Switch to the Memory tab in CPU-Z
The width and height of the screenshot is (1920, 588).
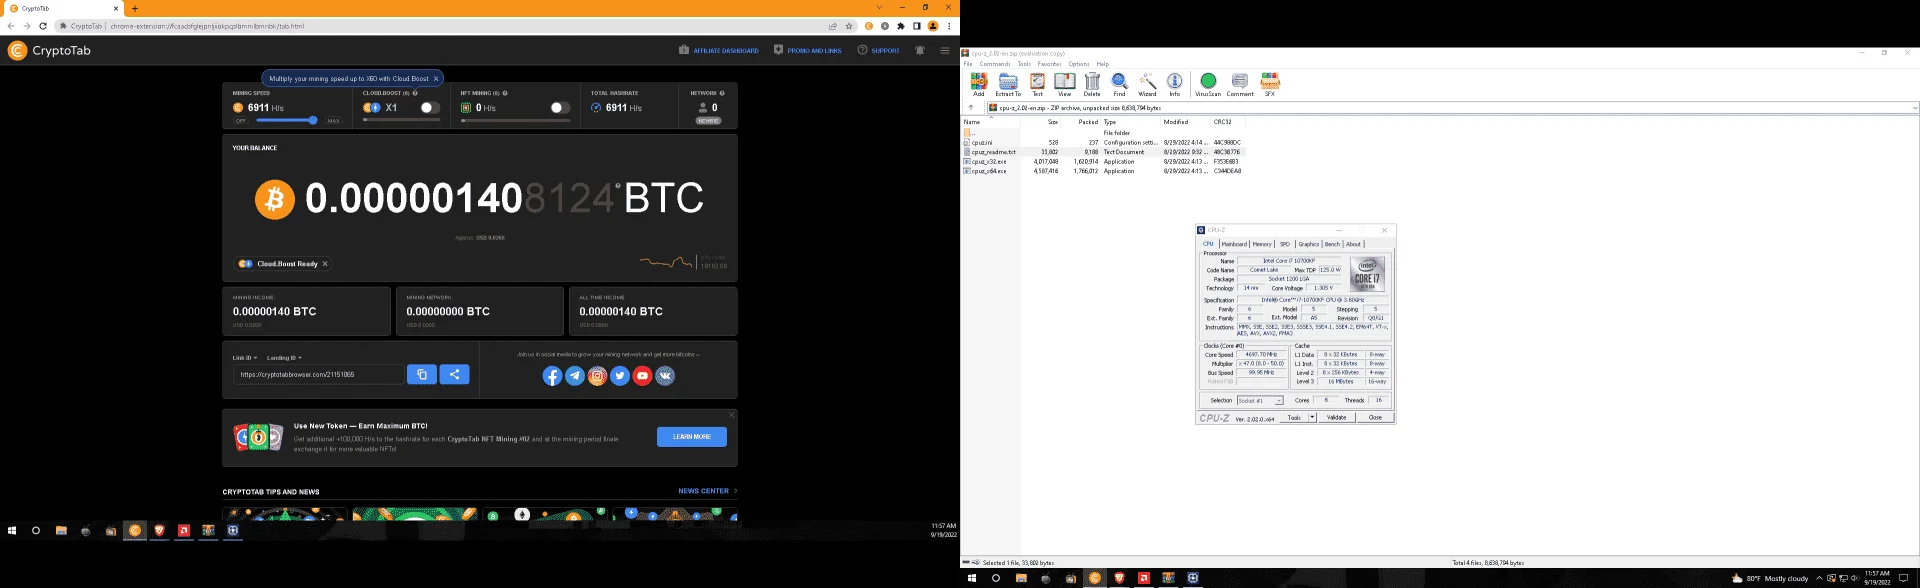tap(1262, 244)
